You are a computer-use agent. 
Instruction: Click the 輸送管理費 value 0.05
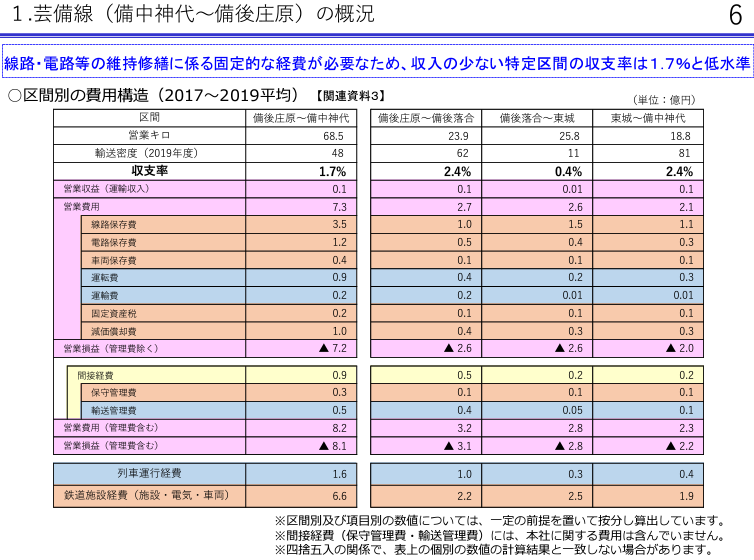[x=572, y=411]
